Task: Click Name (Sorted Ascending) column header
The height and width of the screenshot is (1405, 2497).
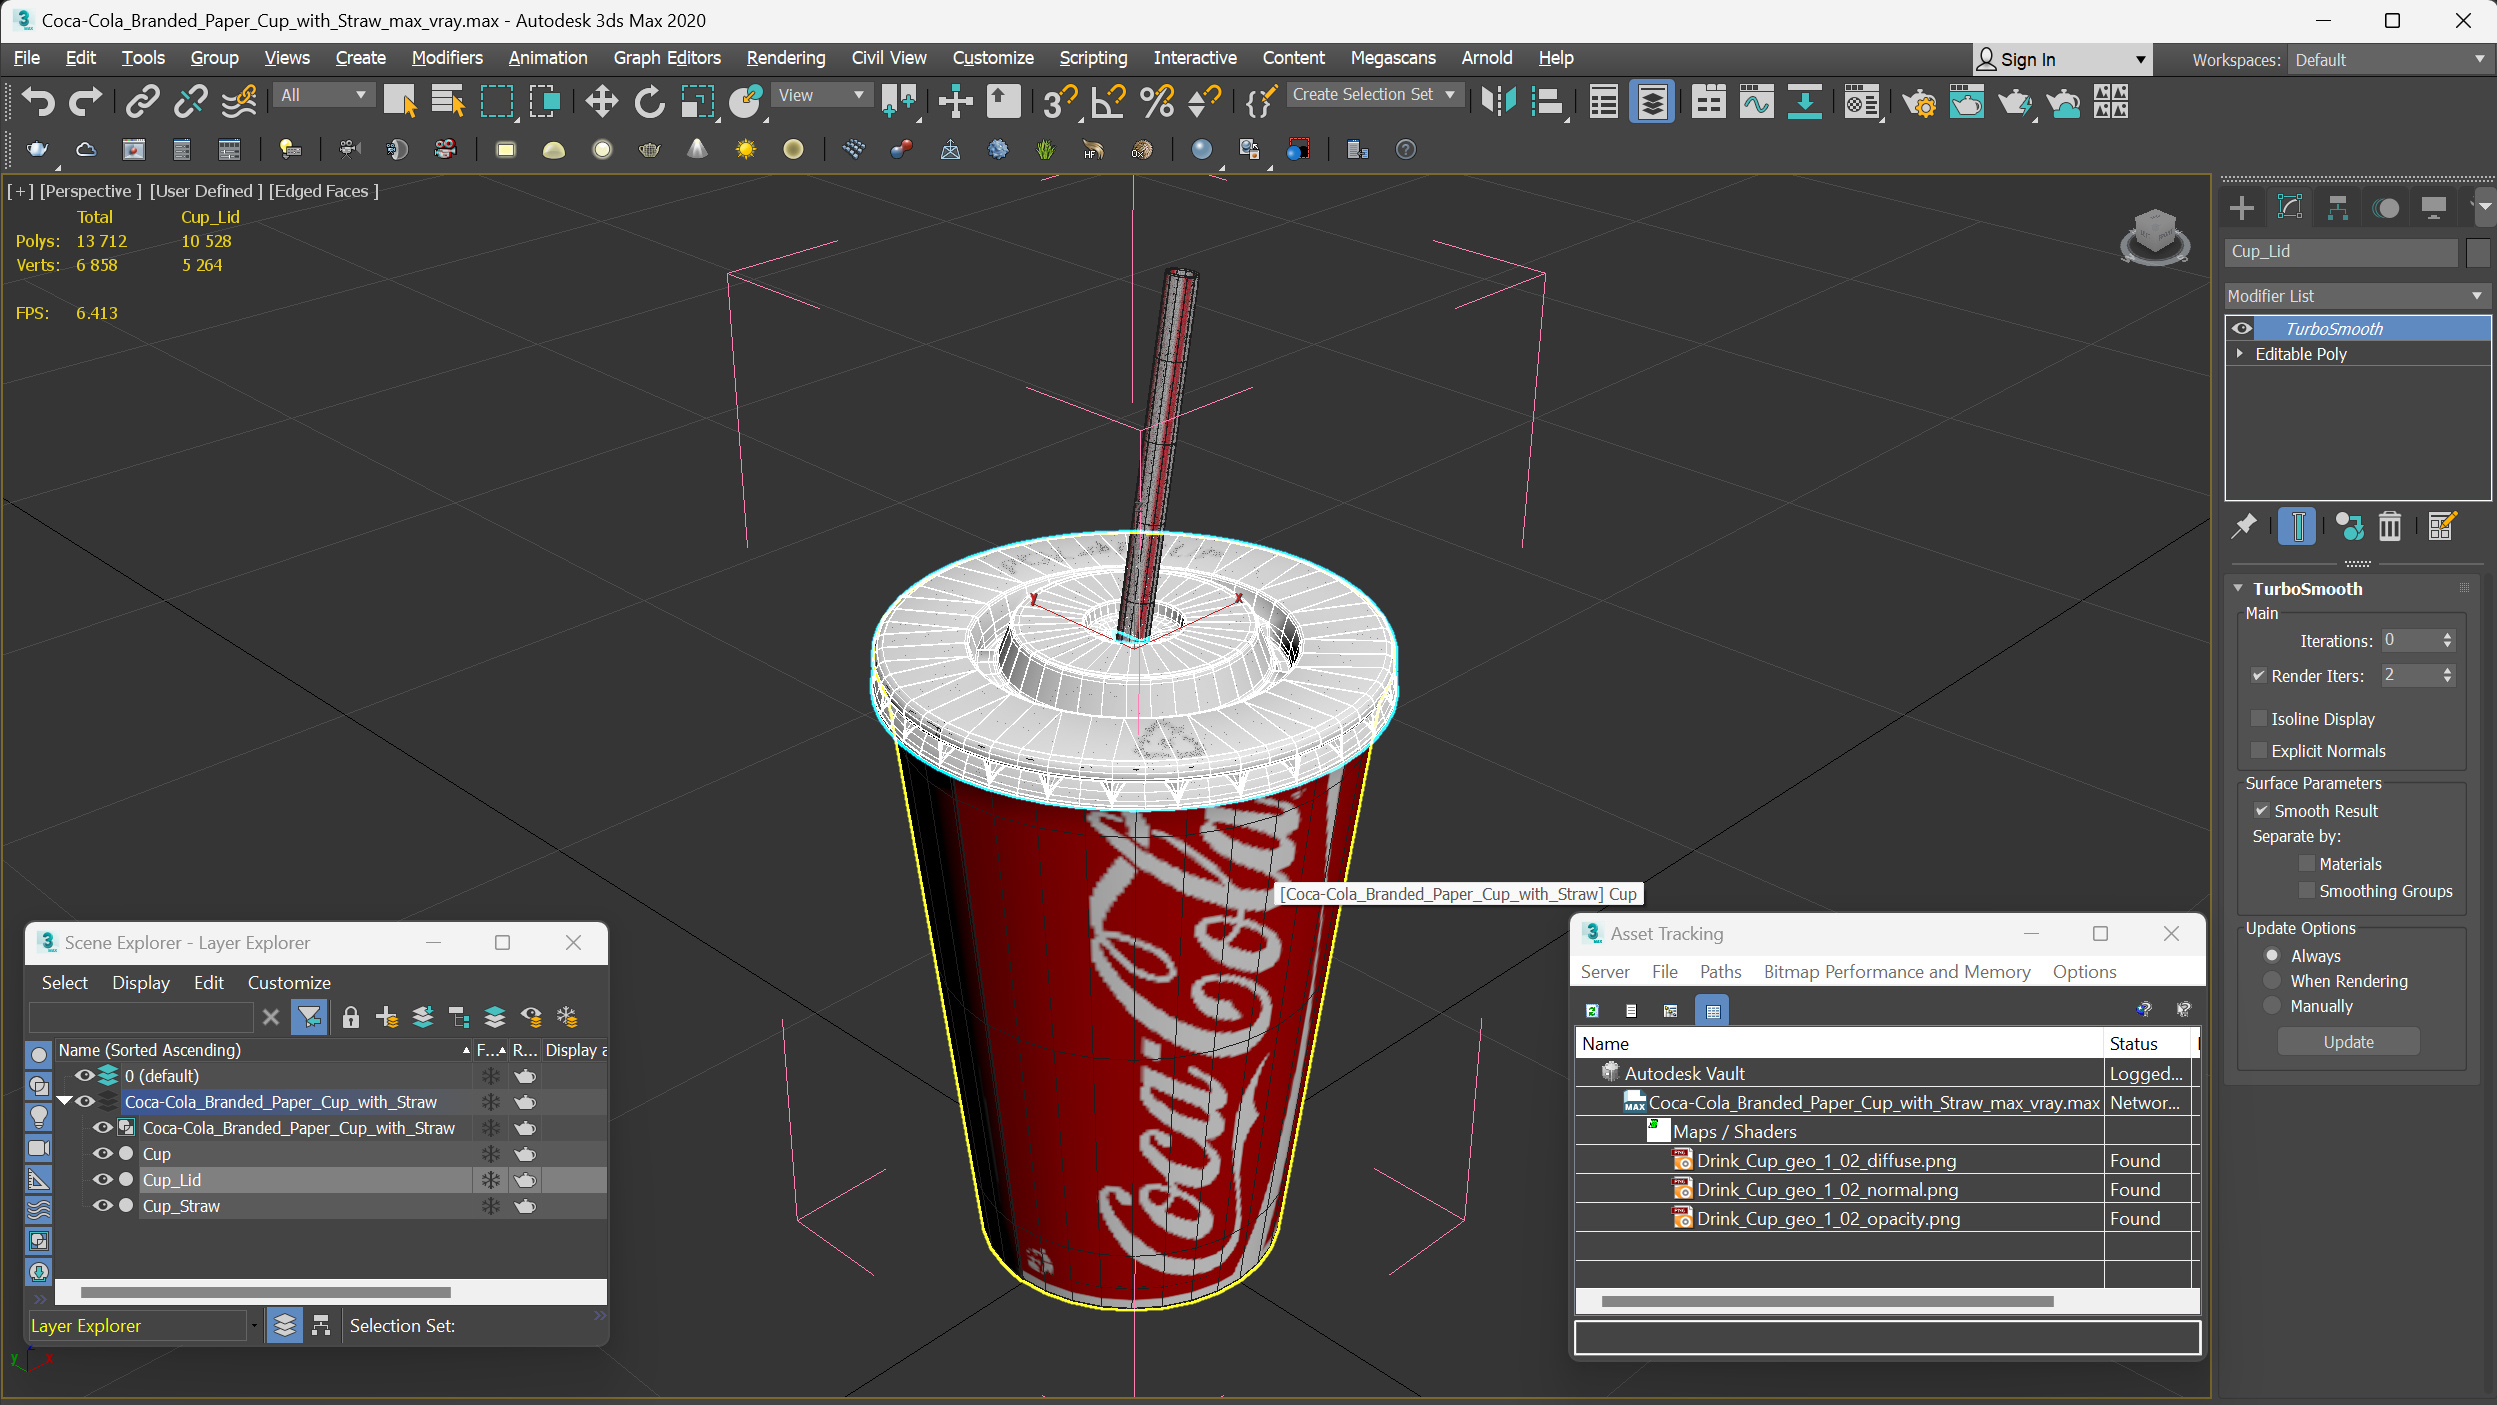Action: (264, 1049)
